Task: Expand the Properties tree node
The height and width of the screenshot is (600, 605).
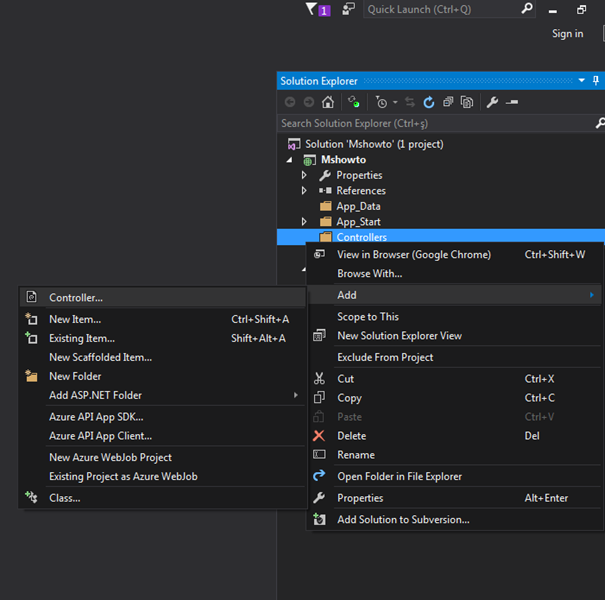Action: 304,175
